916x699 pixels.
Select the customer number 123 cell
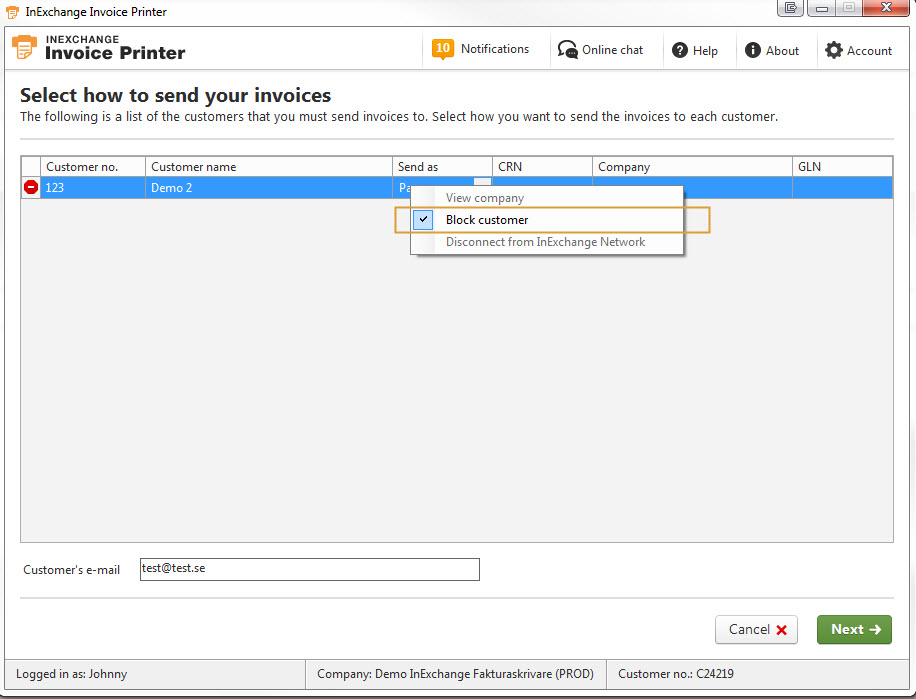93,188
